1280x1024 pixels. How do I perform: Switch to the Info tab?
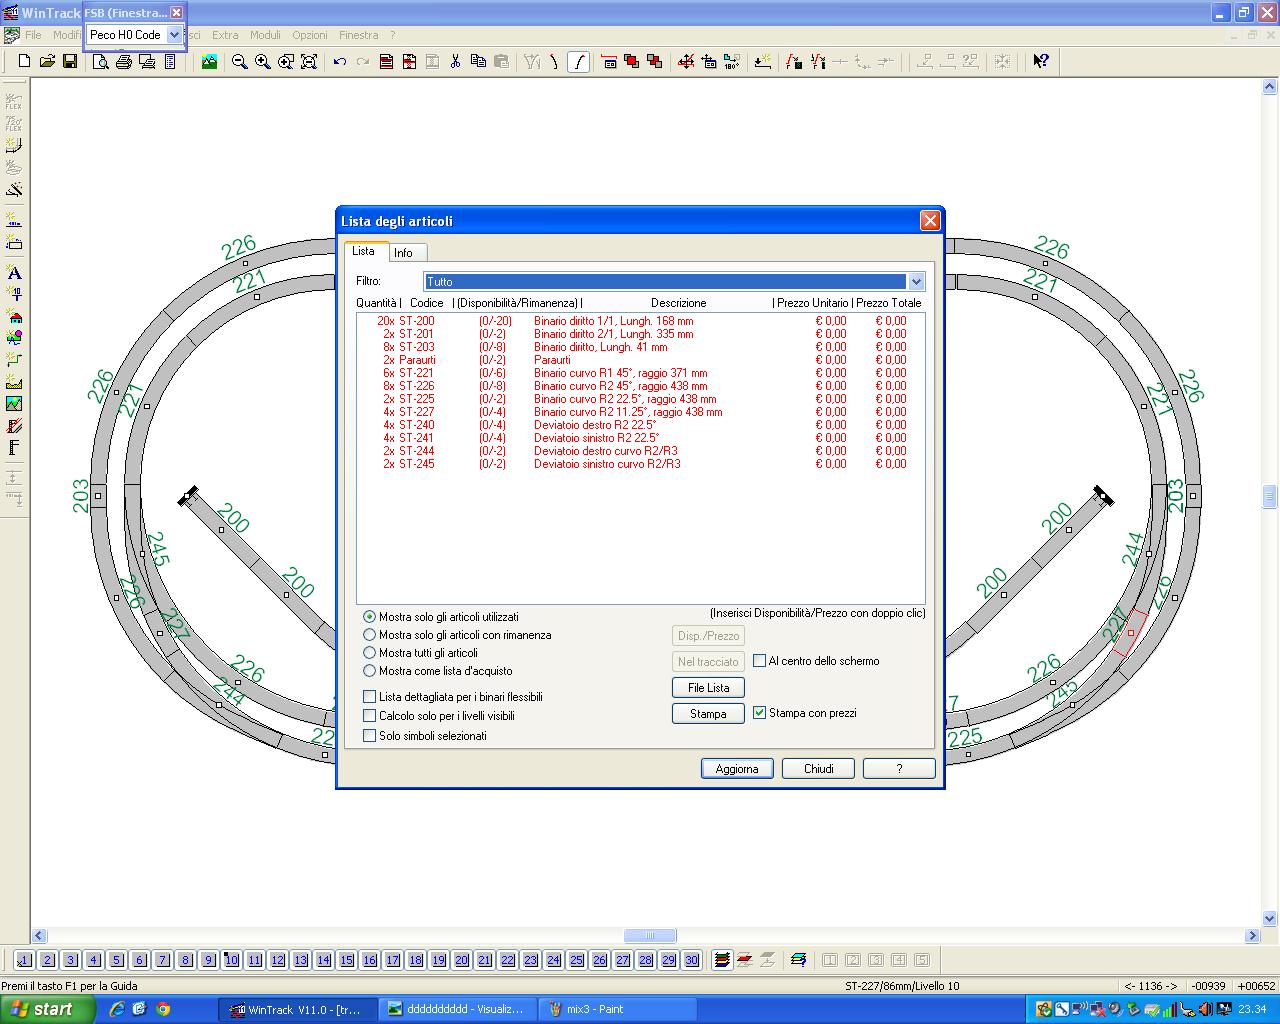pyautogui.click(x=404, y=253)
